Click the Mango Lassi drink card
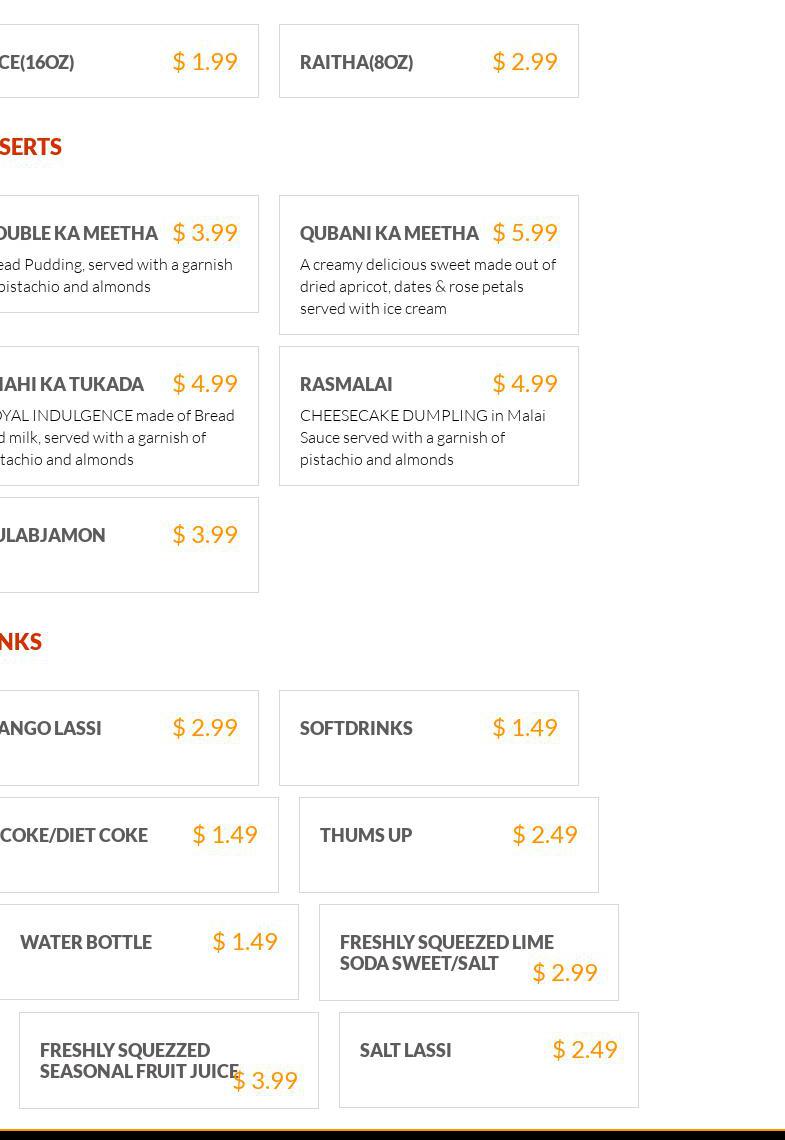The height and width of the screenshot is (1140, 785). [51, 729]
